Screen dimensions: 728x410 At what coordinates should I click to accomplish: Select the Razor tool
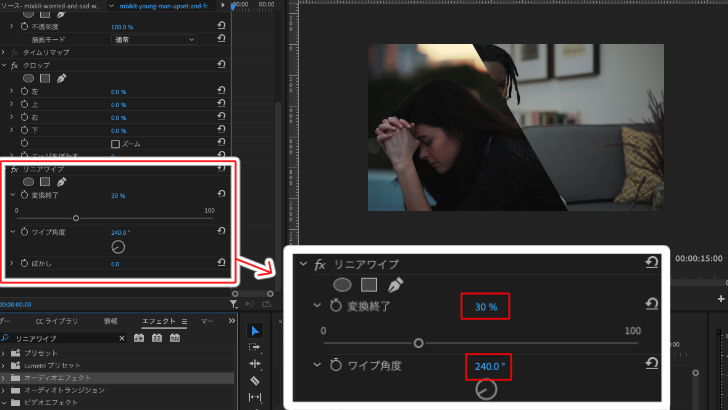click(x=254, y=380)
